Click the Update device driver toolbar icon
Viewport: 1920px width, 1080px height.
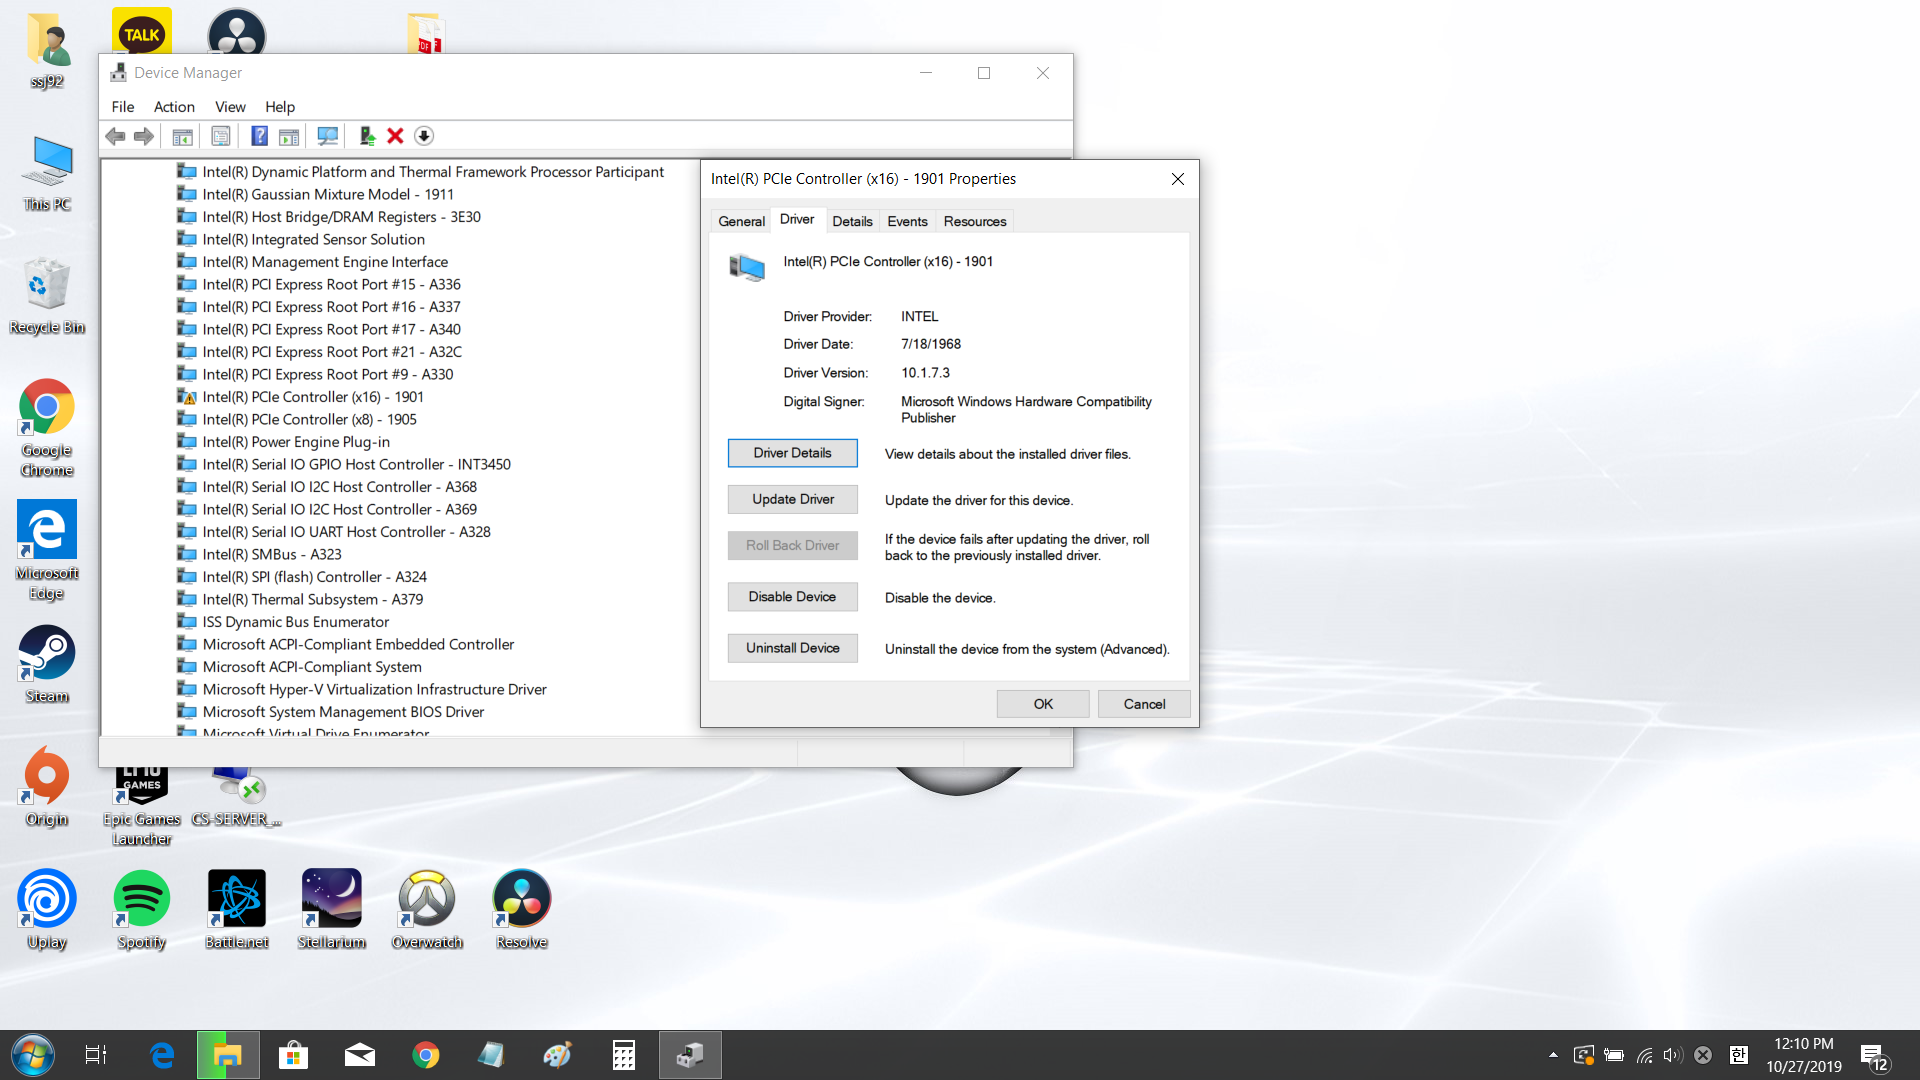[367, 136]
